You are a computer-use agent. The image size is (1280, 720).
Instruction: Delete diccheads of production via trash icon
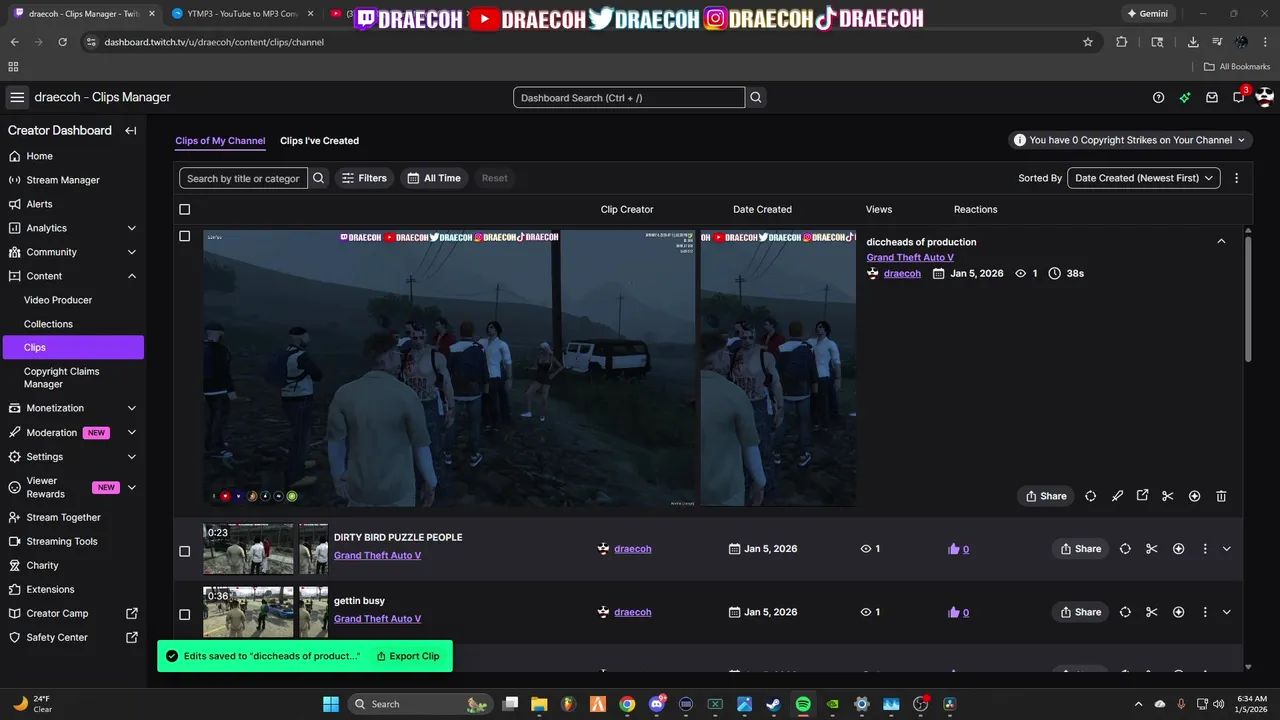click(x=1221, y=496)
